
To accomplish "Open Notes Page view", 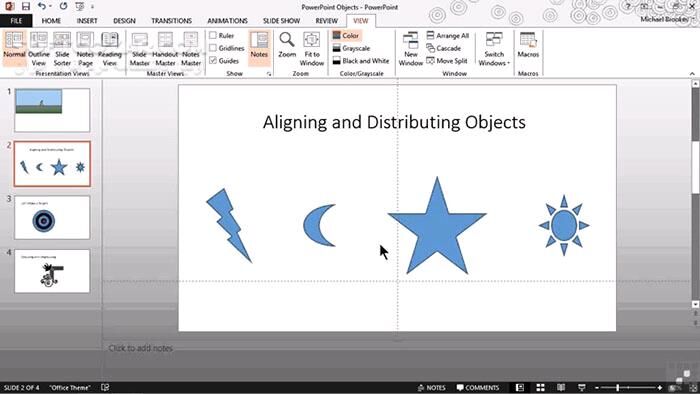I will (x=85, y=48).
